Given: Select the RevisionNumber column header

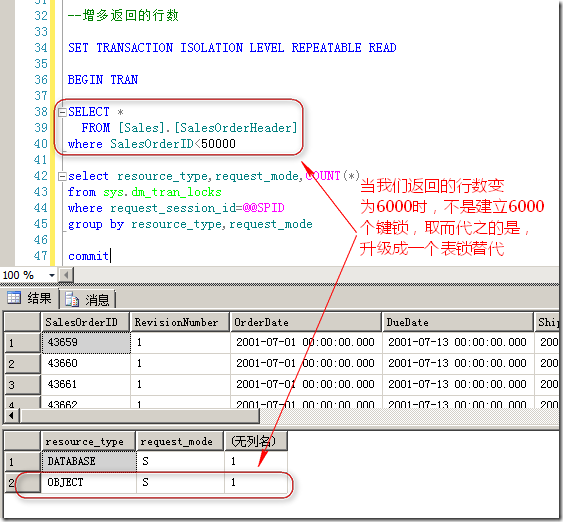Looking at the screenshot, I should point(180,322).
